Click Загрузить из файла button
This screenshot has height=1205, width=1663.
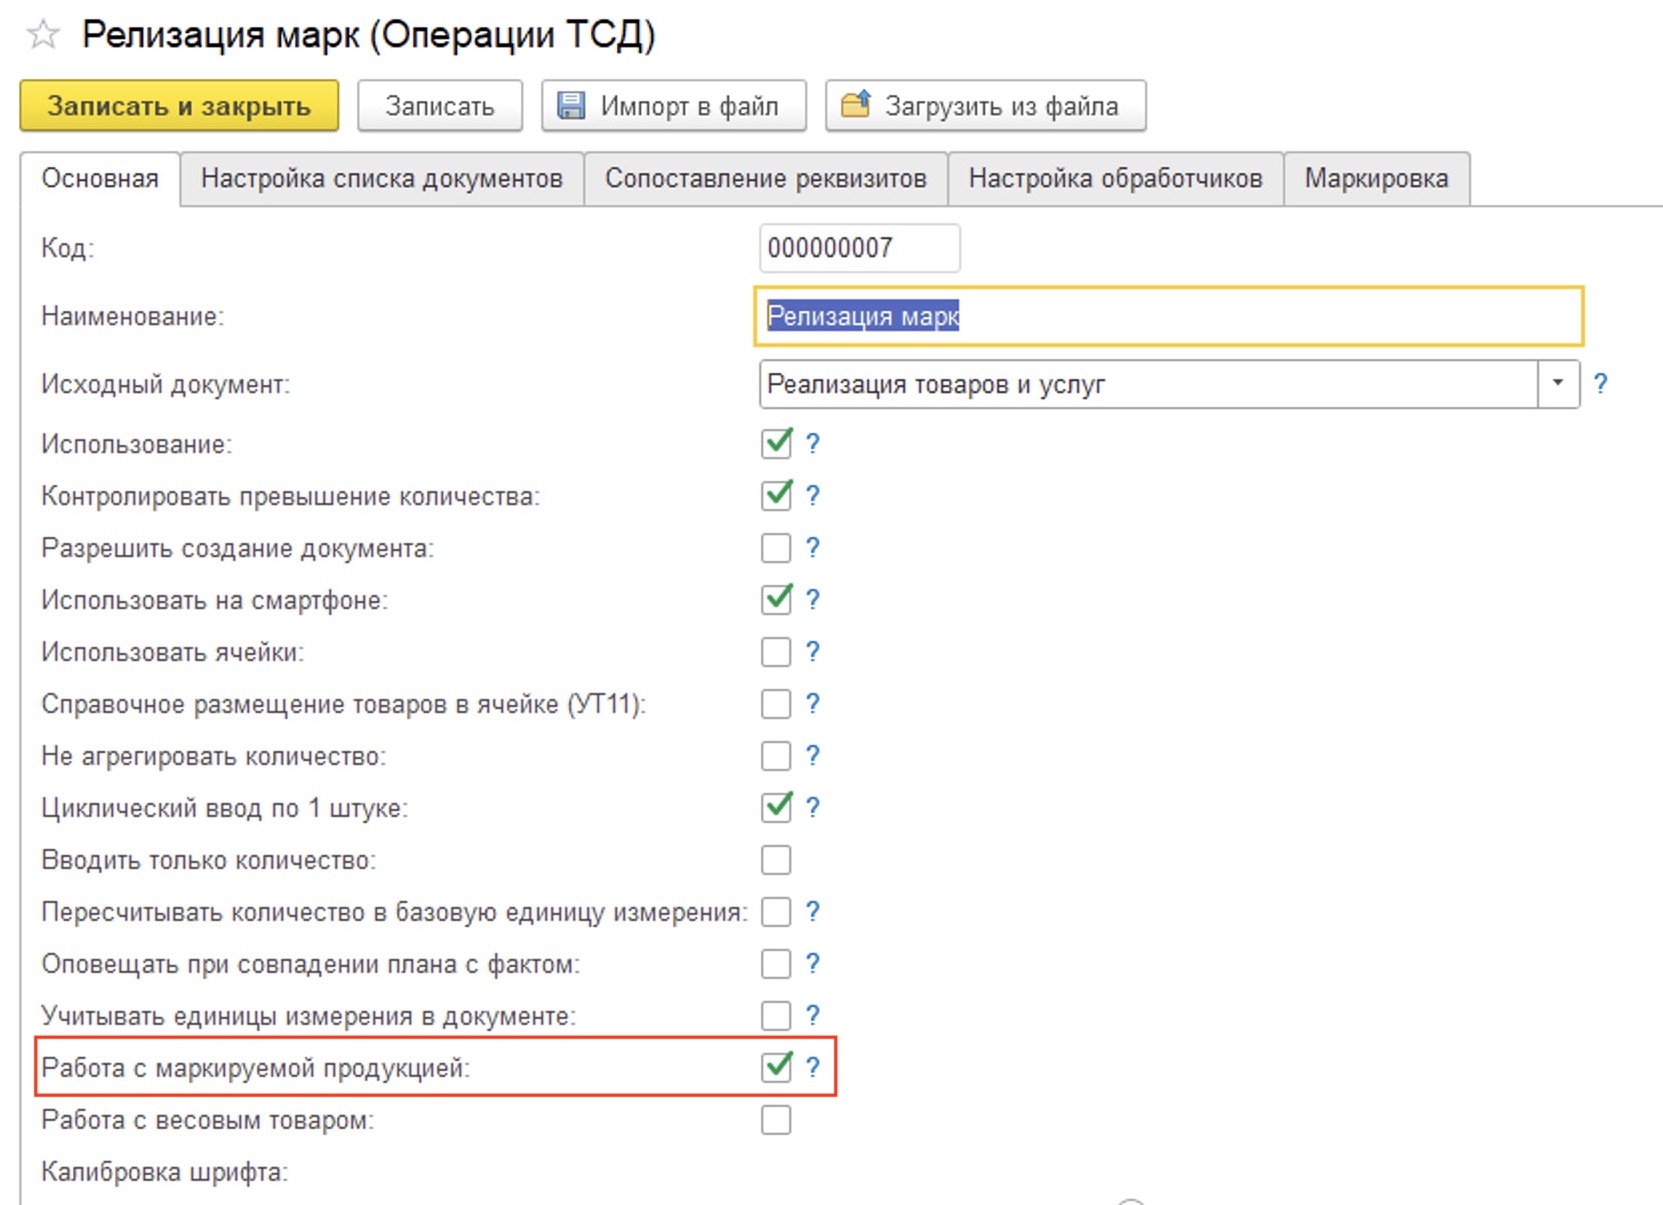[x=986, y=106]
